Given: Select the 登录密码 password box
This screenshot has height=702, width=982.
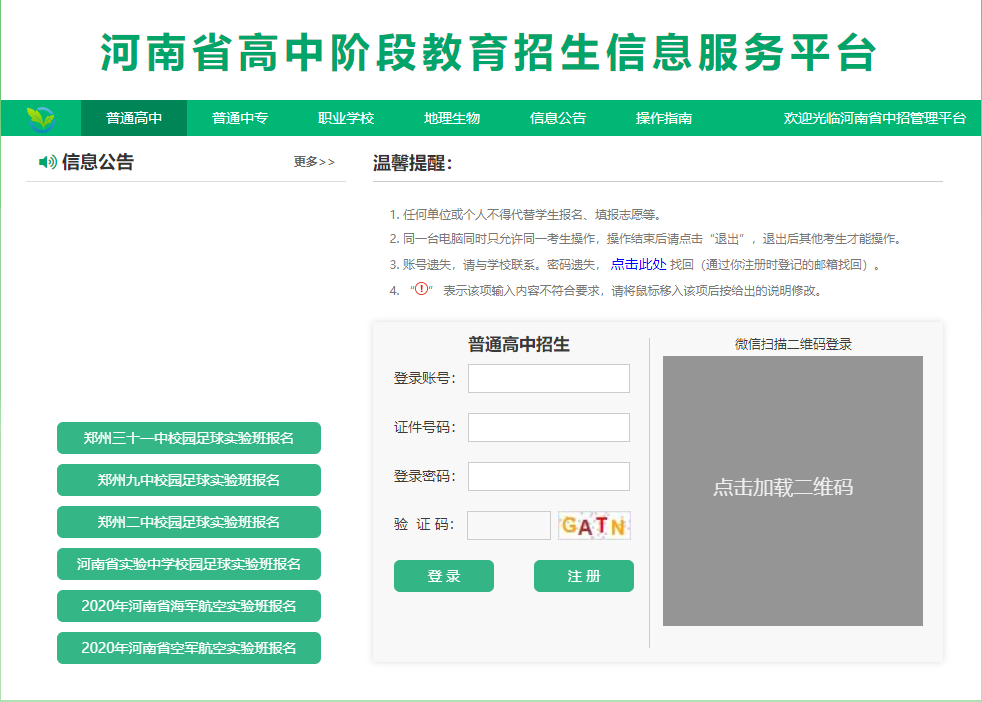Looking at the screenshot, I should click(549, 476).
